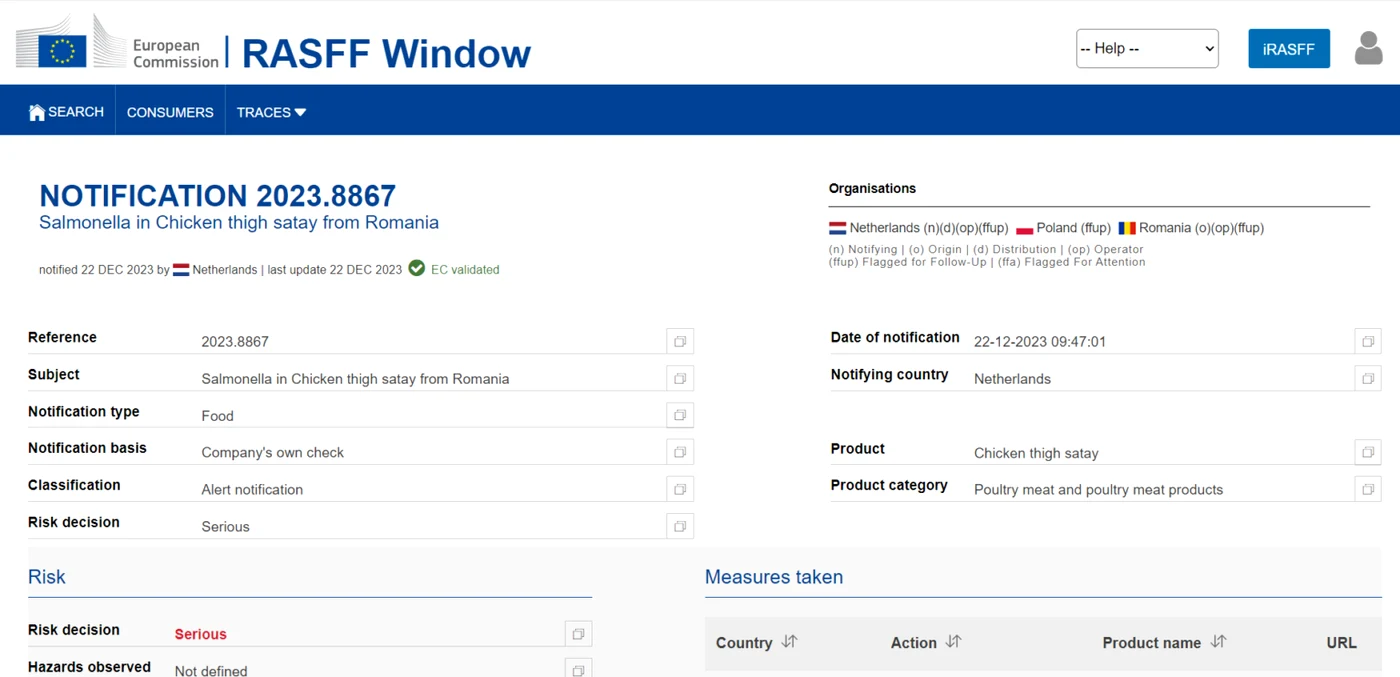Sort Measures taken by Action
Viewport: 1400px width, 677px height.
pos(953,642)
